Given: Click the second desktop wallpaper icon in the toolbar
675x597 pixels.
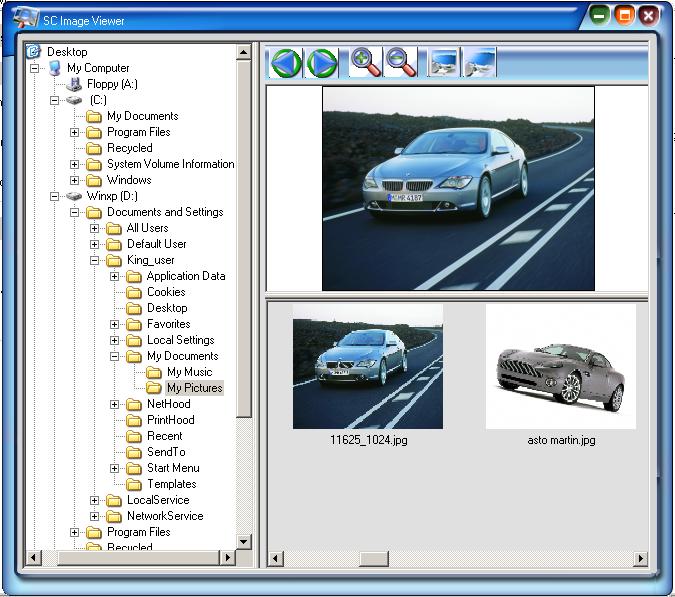Looking at the screenshot, I should click(480, 63).
